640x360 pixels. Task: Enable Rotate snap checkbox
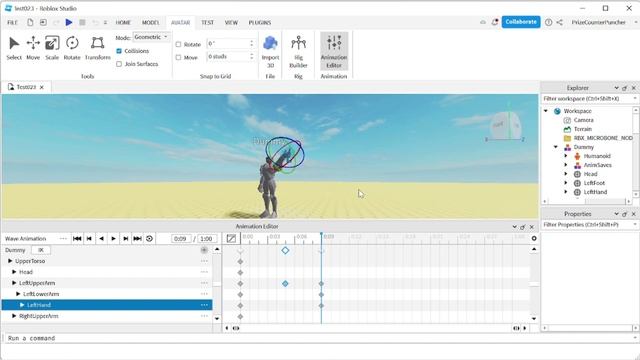[x=178, y=44]
